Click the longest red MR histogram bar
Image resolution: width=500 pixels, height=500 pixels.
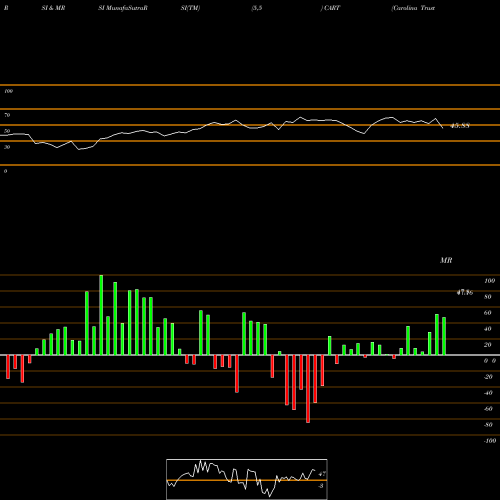click(x=308, y=389)
